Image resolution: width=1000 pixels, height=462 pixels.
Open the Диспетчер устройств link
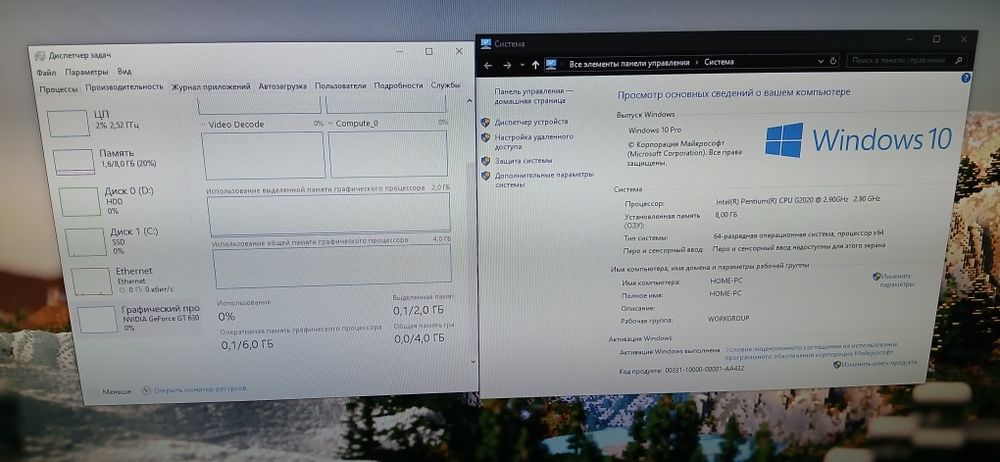(532, 121)
